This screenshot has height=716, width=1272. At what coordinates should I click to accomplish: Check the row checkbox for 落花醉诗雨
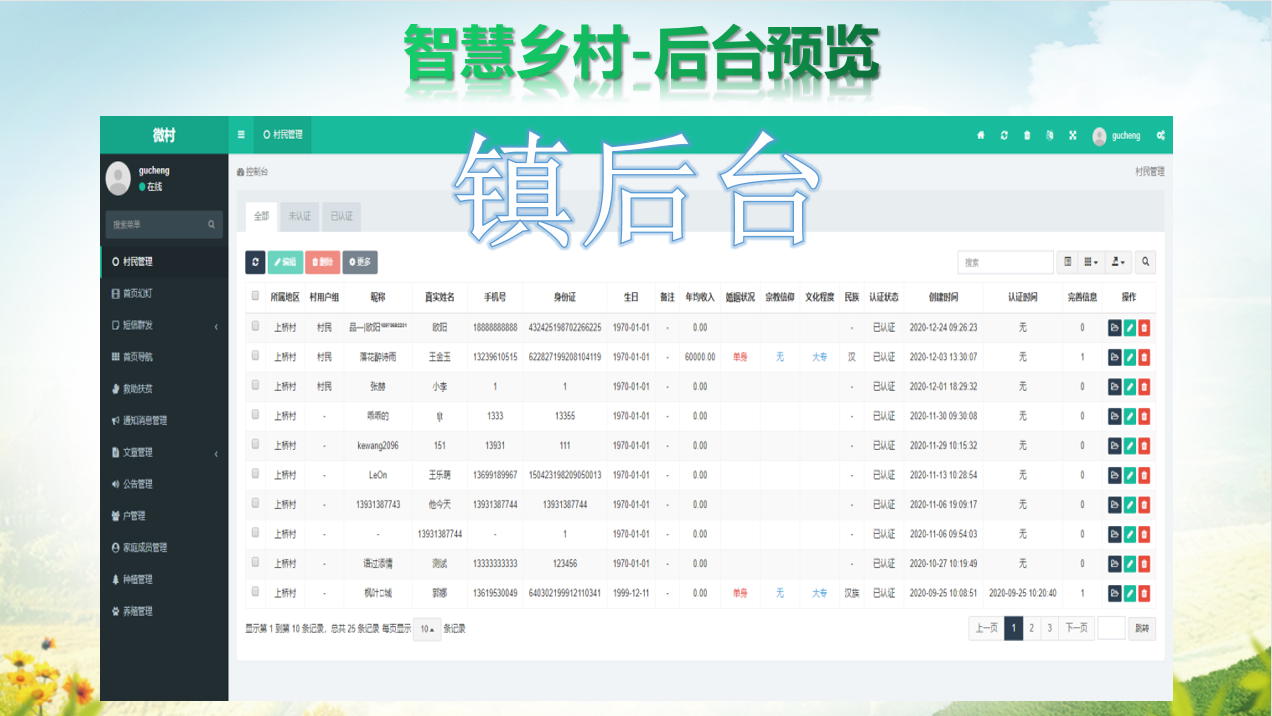[x=256, y=355]
